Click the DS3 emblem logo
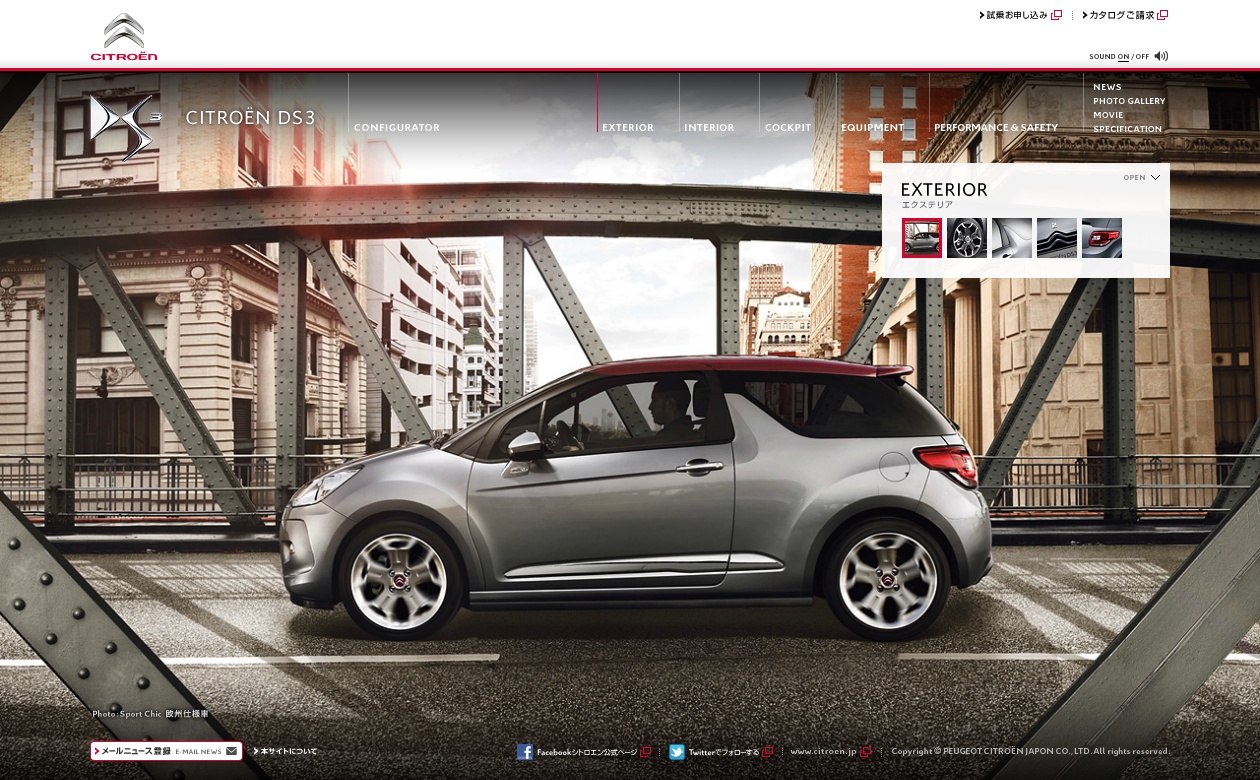1260x780 pixels. pyautogui.click(x=124, y=128)
